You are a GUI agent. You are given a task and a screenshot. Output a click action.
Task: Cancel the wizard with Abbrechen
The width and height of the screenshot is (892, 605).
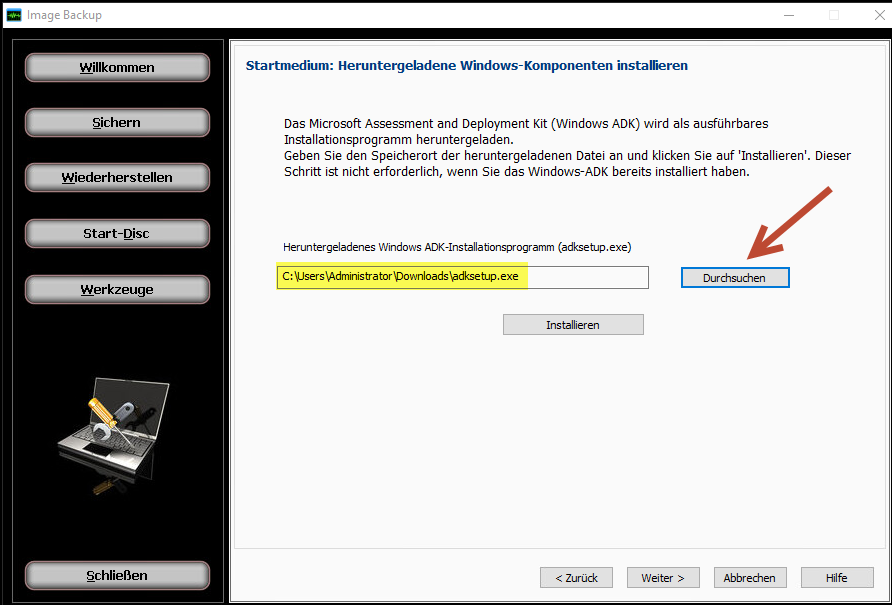pos(750,578)
